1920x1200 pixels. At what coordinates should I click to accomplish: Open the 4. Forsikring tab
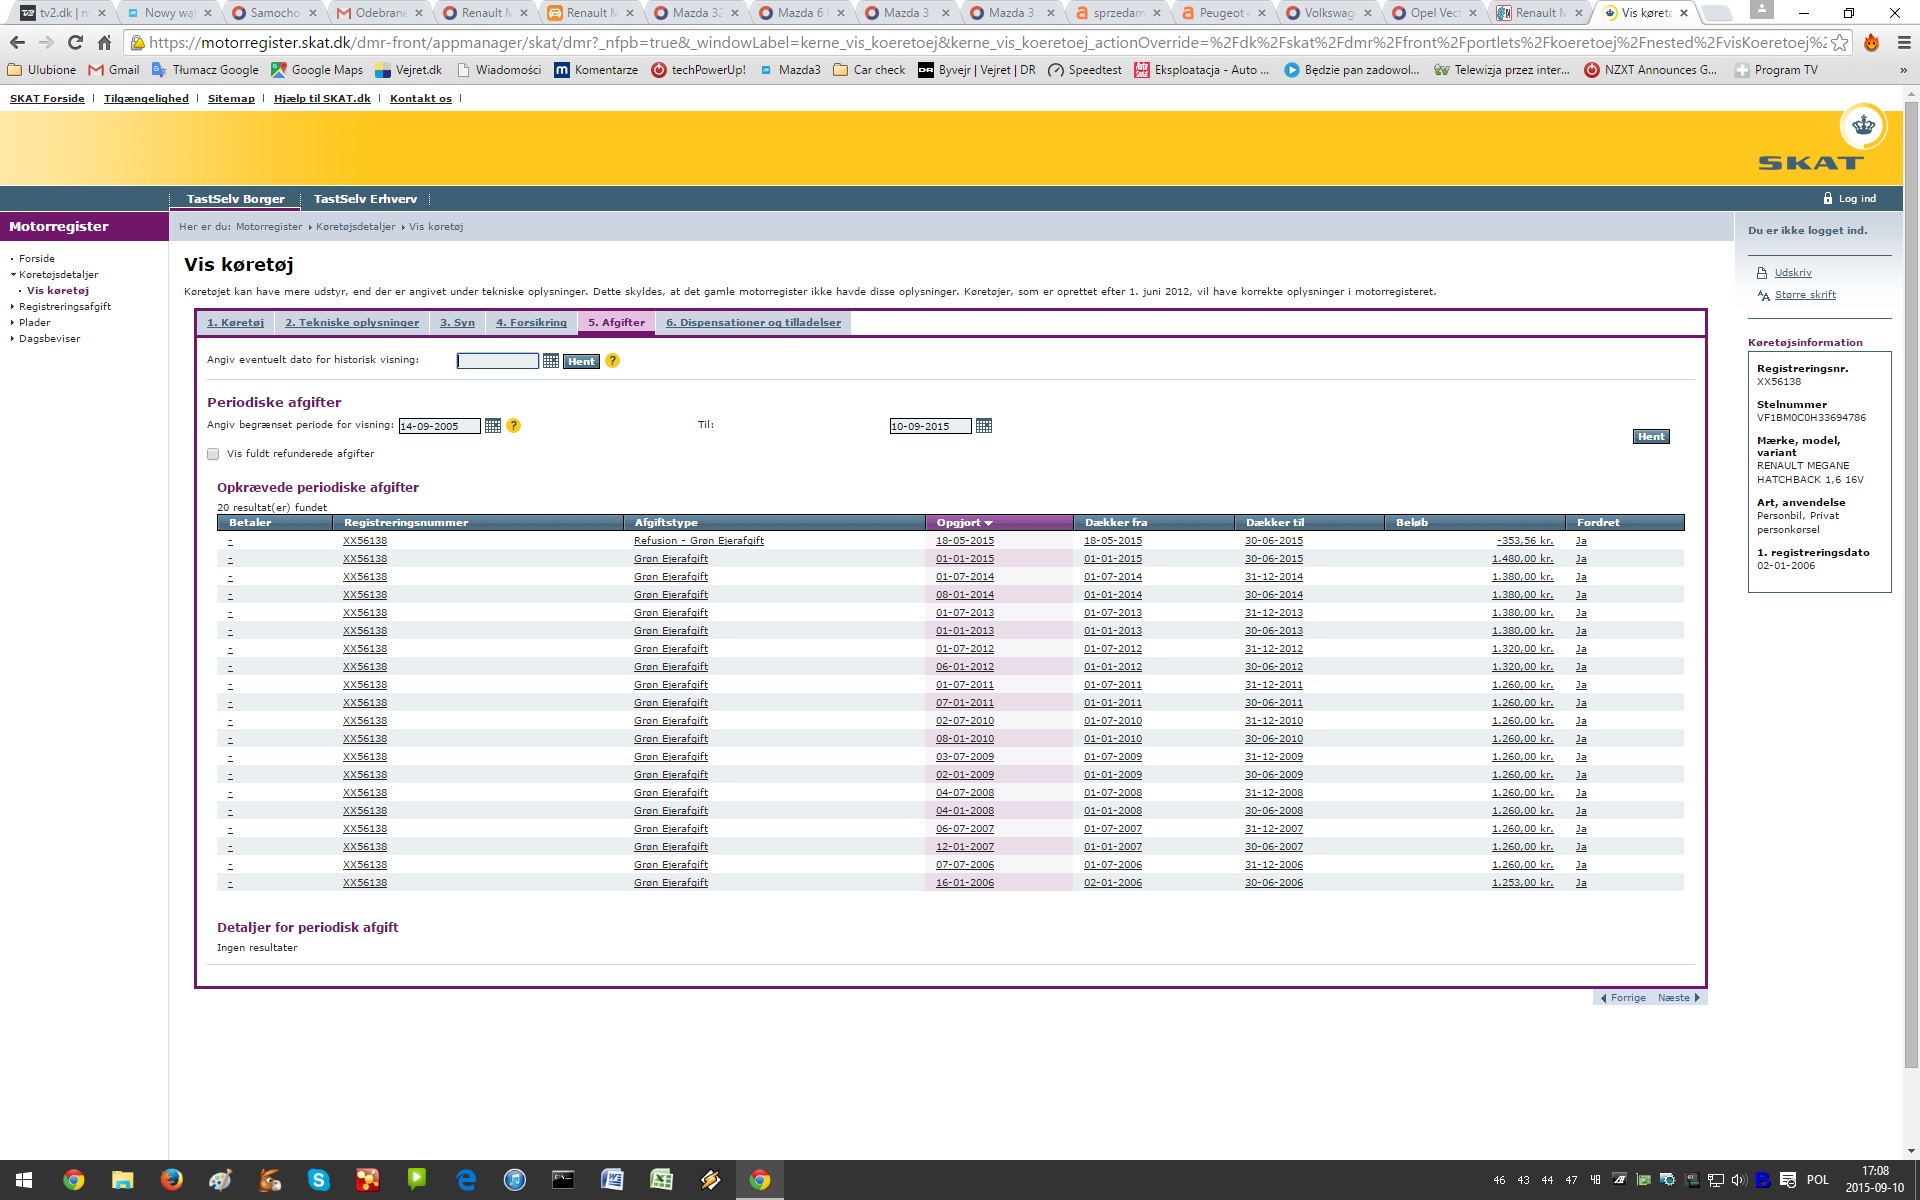(531, 323)
